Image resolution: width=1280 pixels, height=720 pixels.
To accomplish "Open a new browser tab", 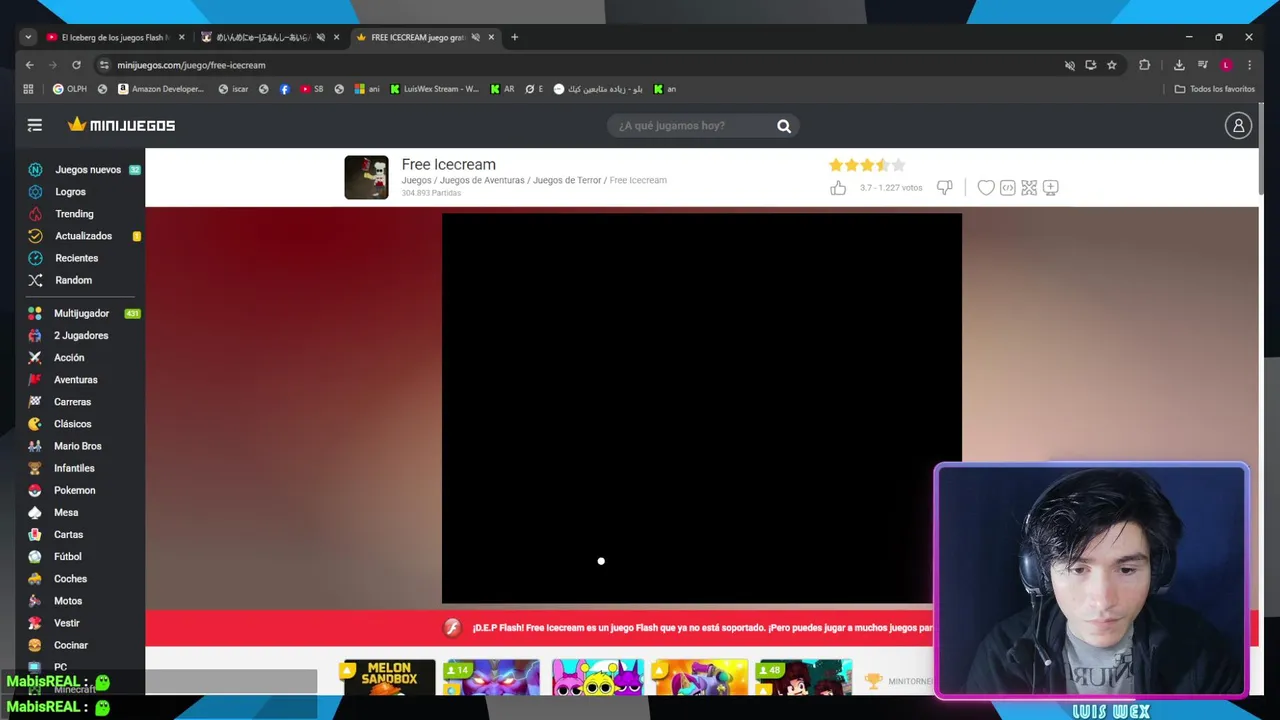I will [x=515, y=37].
